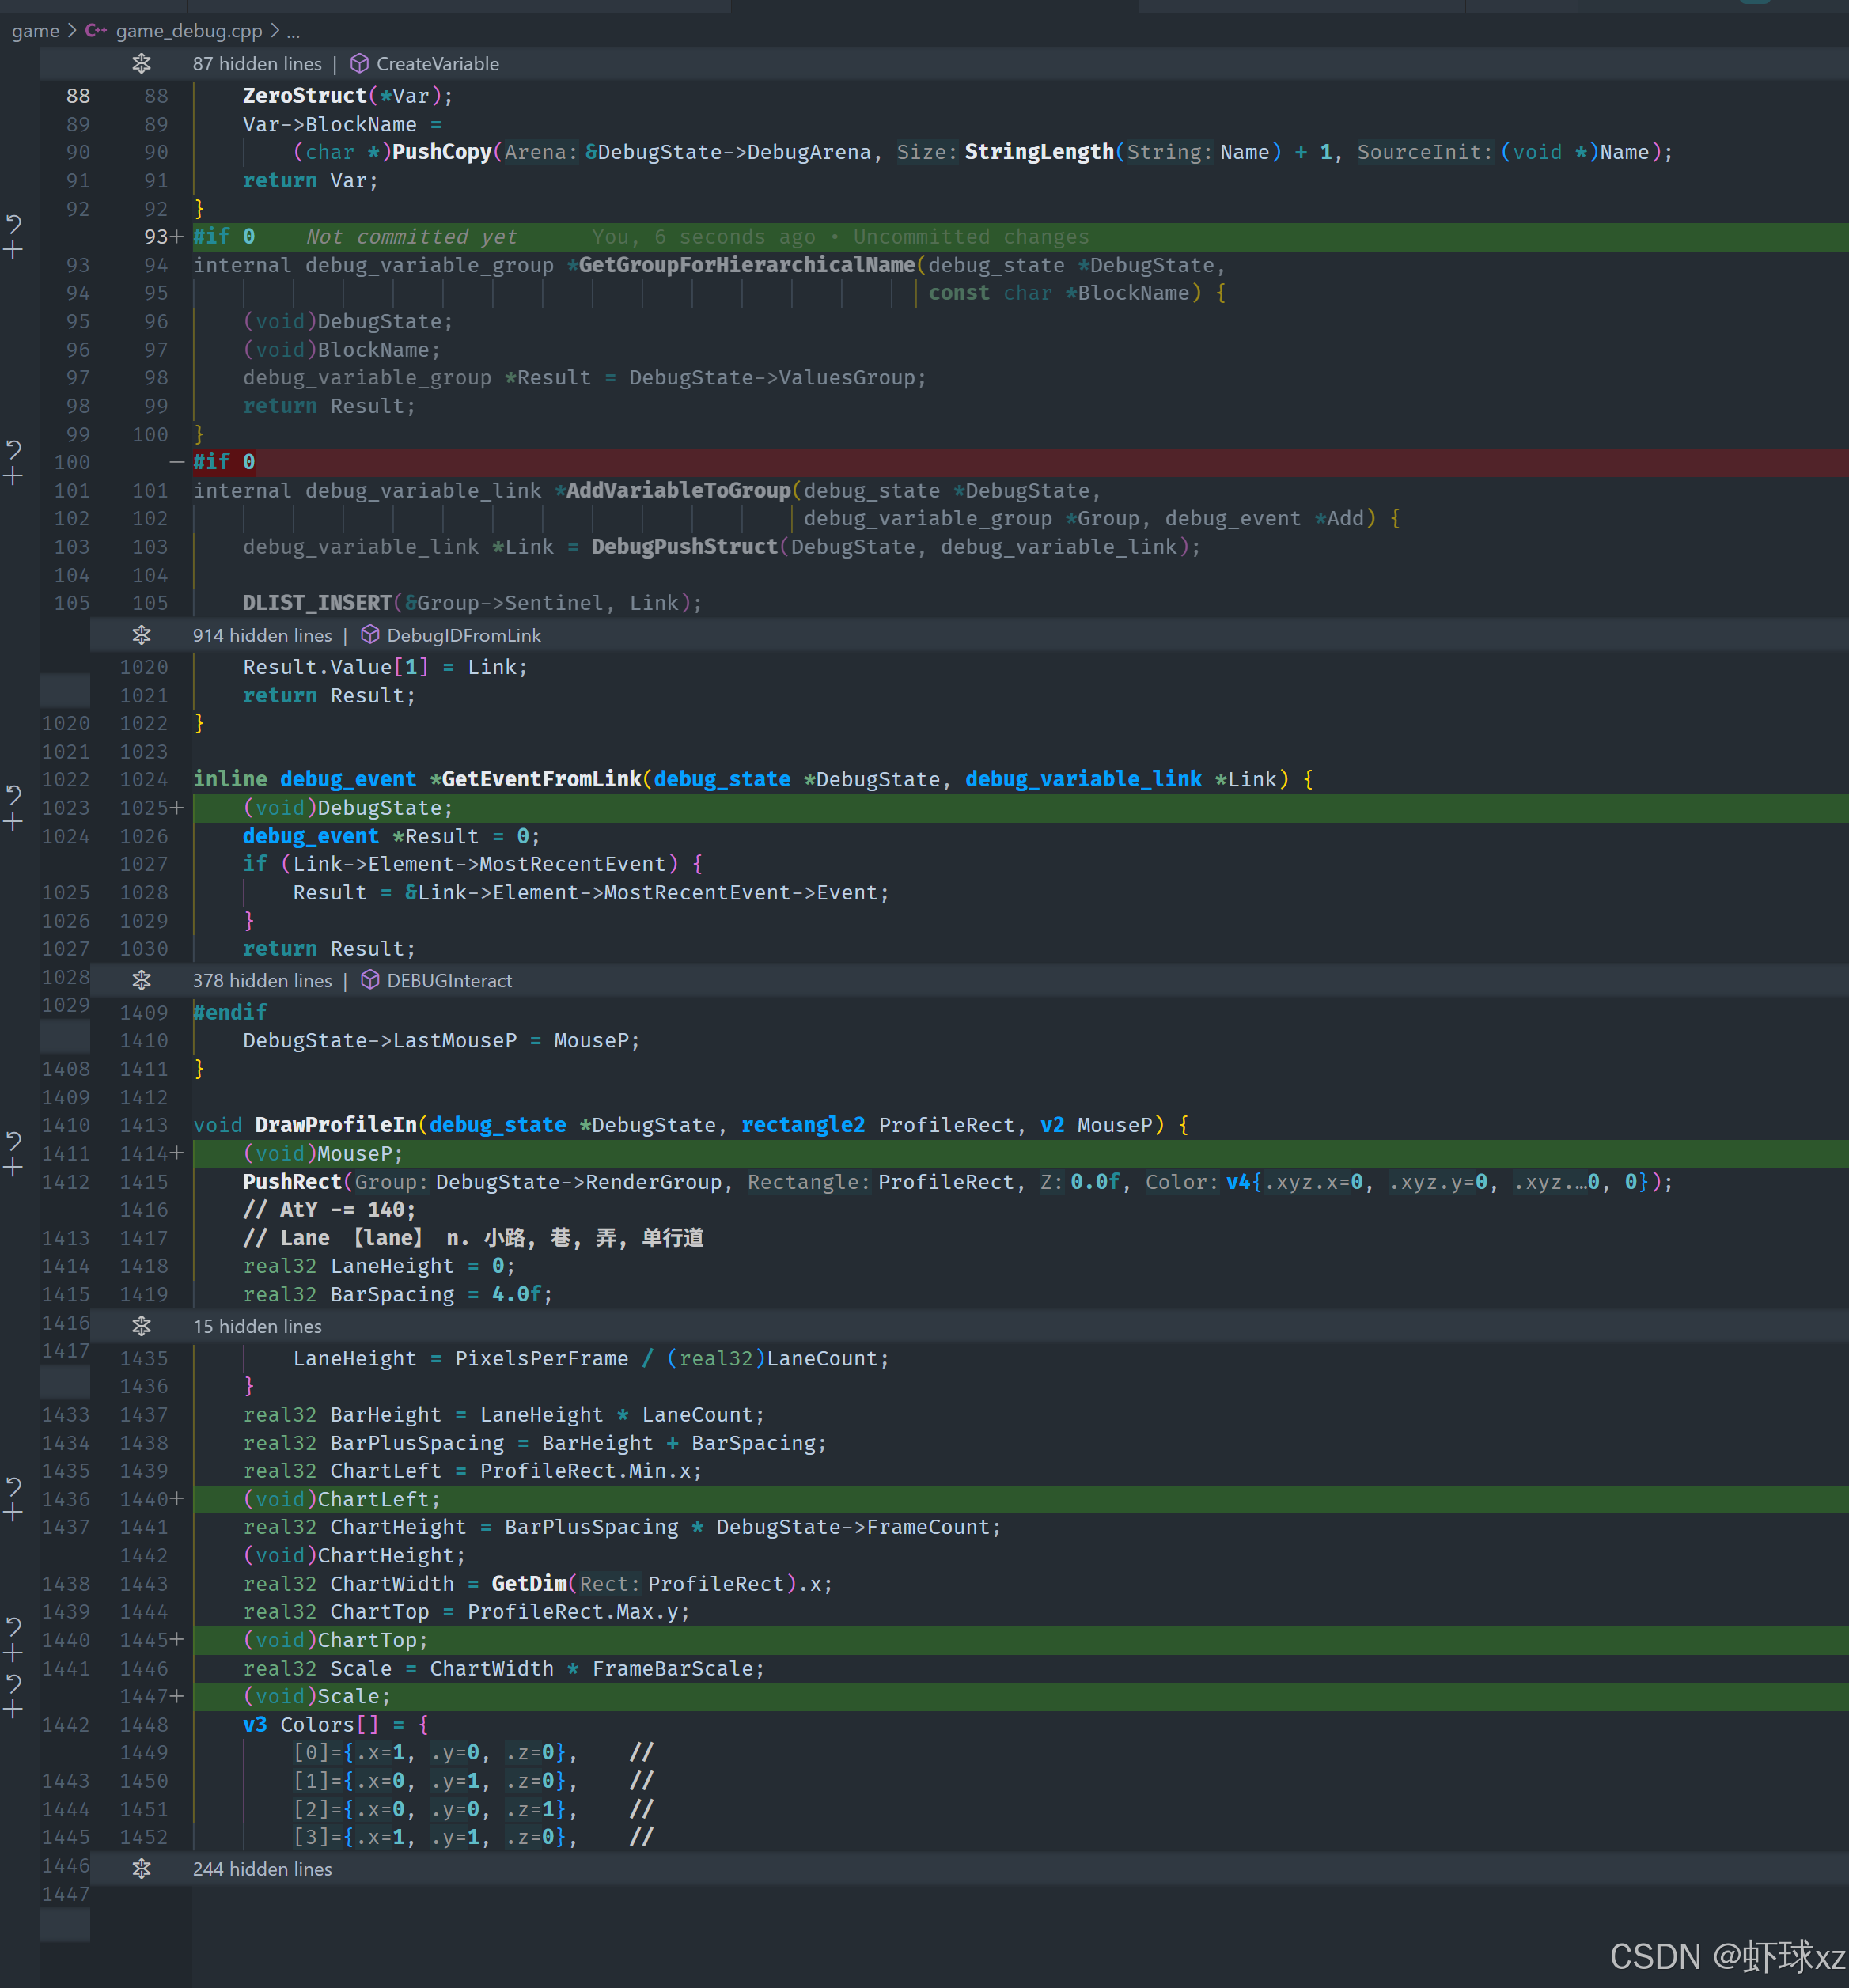The width and height of the screenshot is (1849, 1988).
Task: Jump to CreateVariable symbol link
Action: coord(437,64)
